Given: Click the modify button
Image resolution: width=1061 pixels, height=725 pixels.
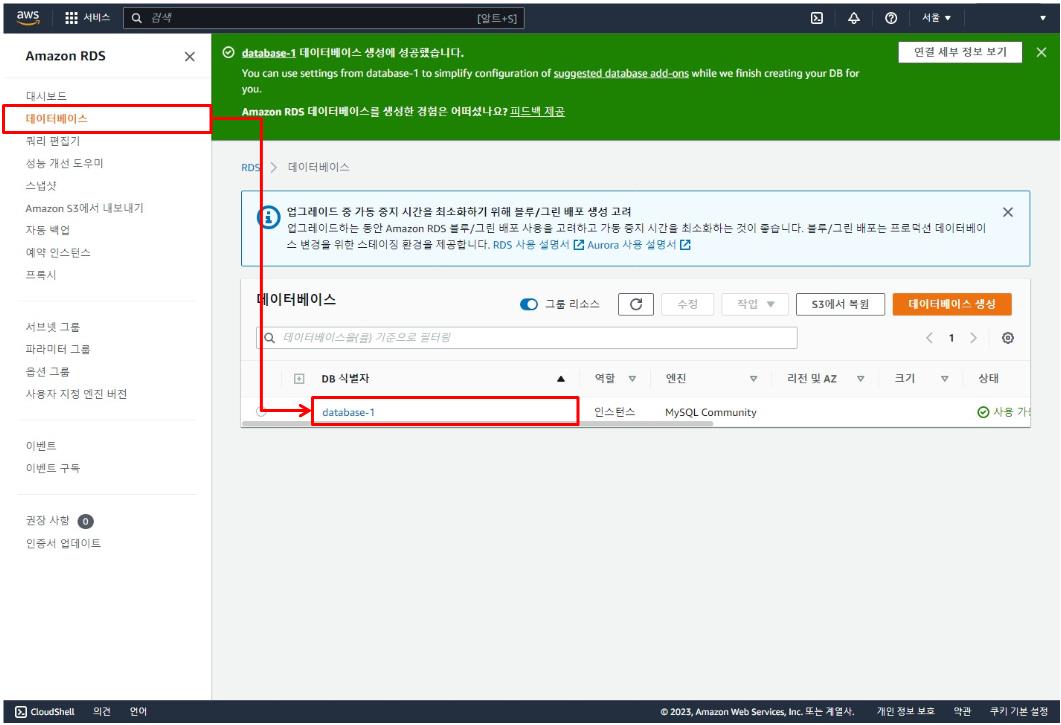Looking at the screenshot, I should click(687, 305).
